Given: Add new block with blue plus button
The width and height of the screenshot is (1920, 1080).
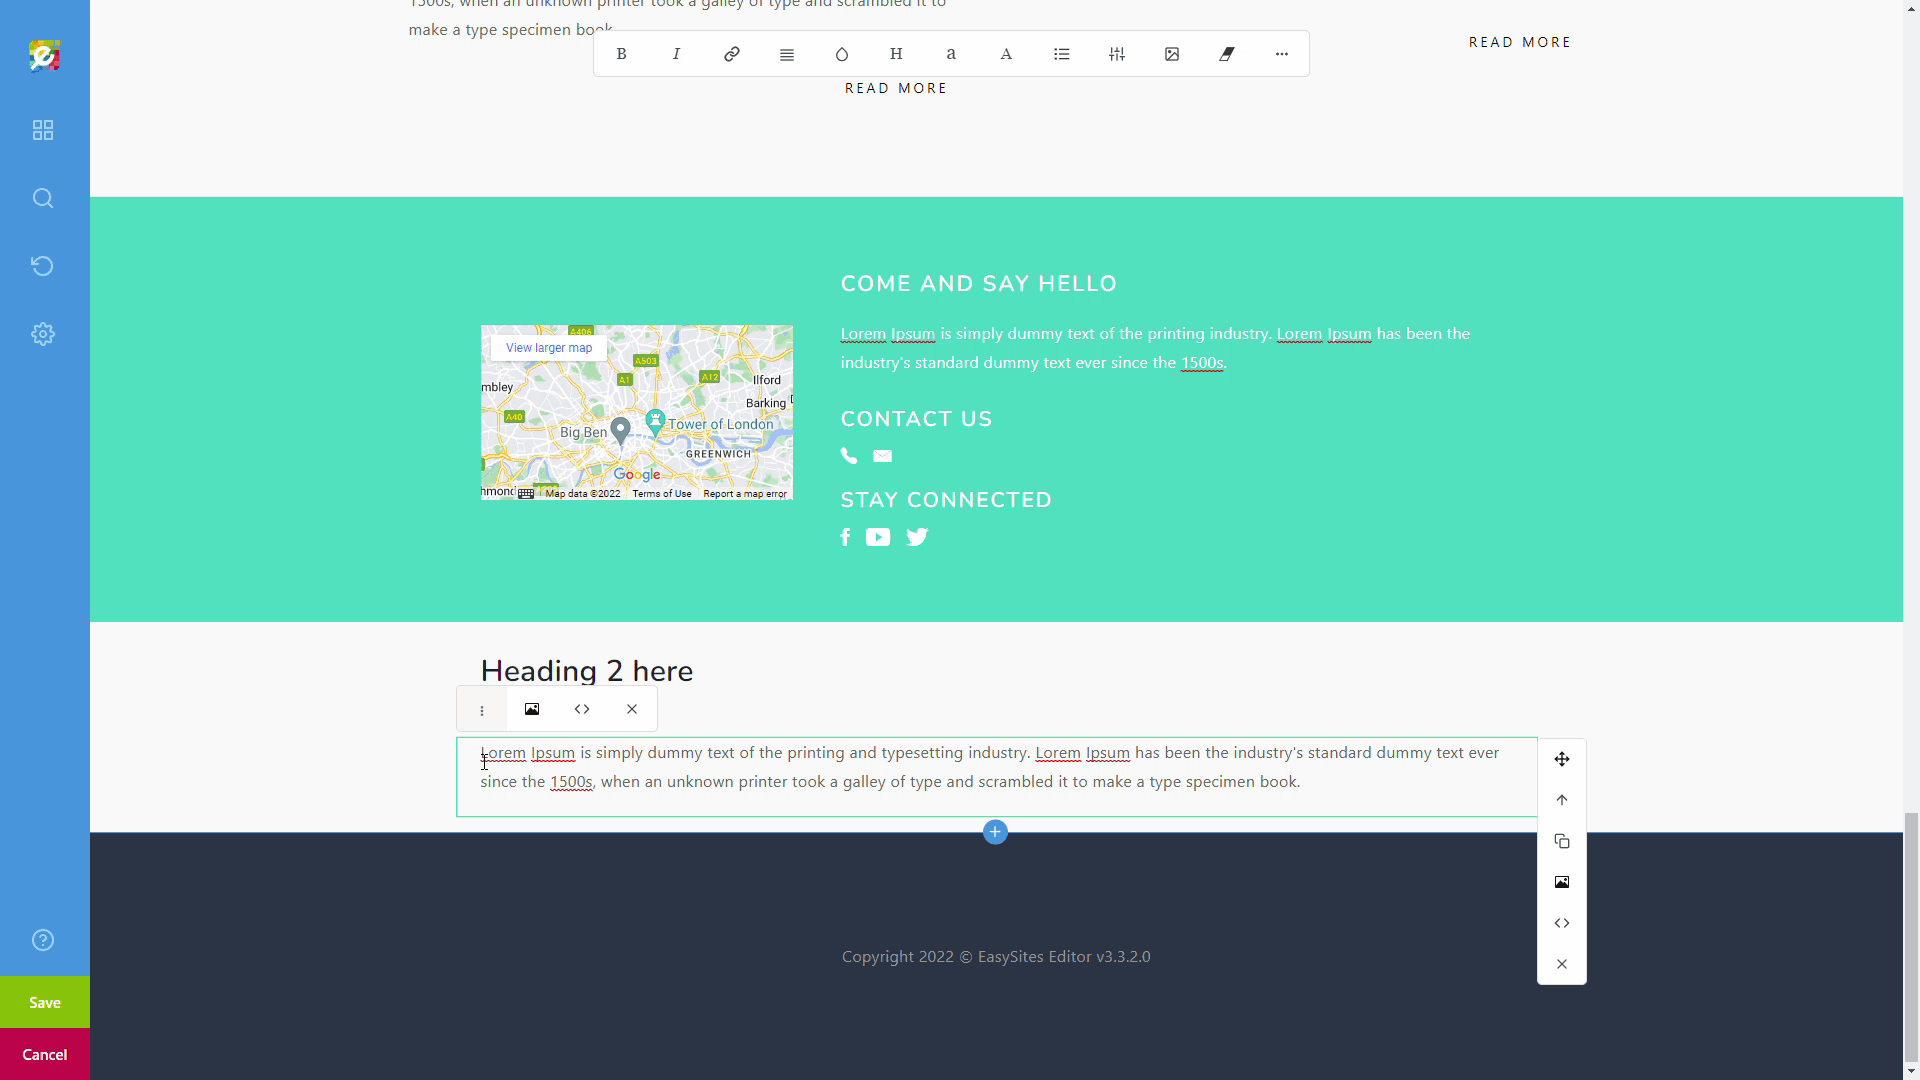Looking at the screenshot, I should point(995,832).
